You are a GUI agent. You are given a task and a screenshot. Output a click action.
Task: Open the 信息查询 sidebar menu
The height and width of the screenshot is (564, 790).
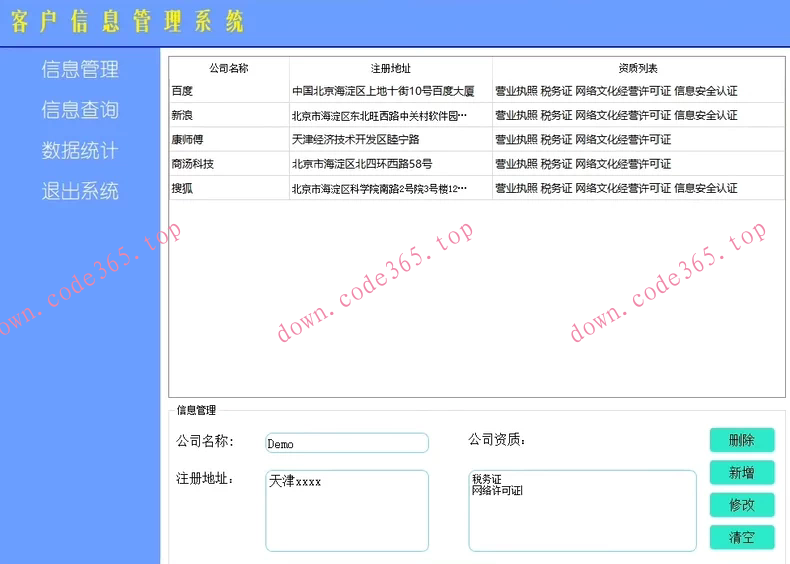pos(80,110)
